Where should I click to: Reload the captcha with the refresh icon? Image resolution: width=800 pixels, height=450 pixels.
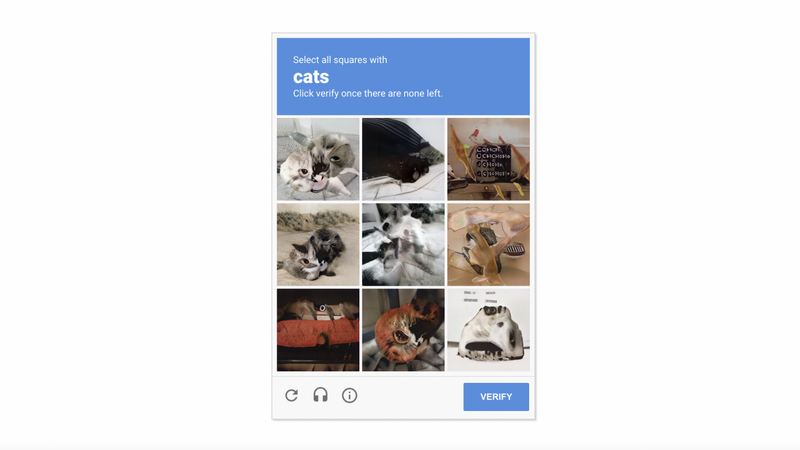coord(291,395)
